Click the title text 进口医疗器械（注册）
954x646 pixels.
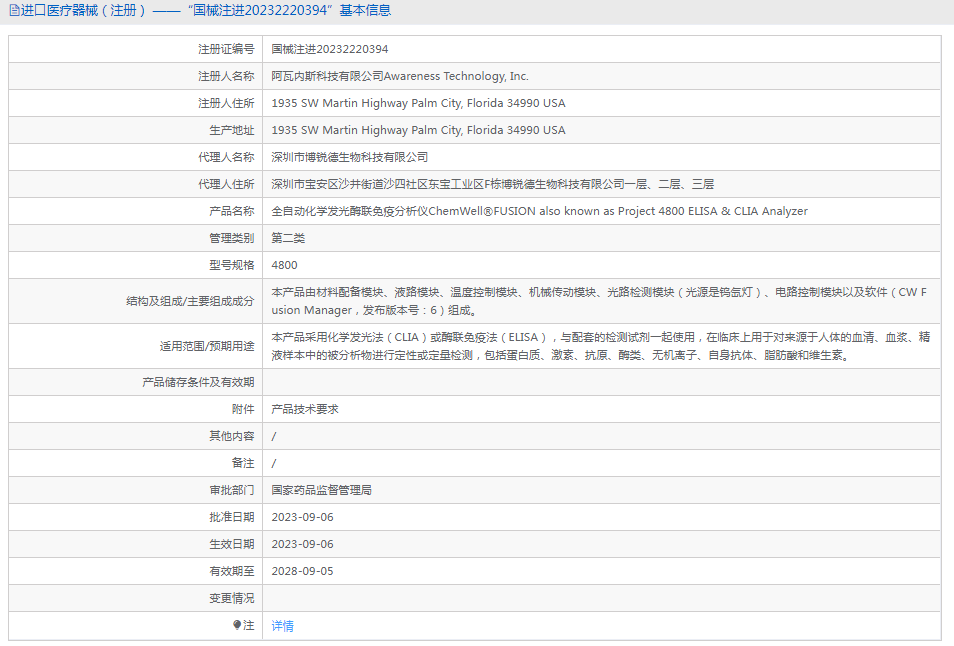pyautogui.click(x=83, y=11)
